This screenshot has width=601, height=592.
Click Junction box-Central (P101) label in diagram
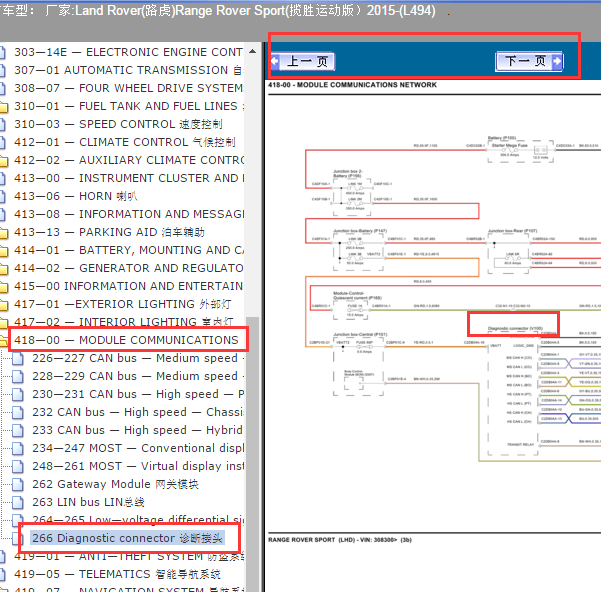(360, 335)
